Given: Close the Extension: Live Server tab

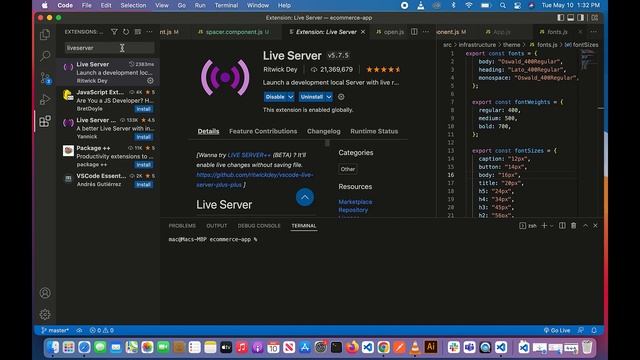Looking at the screenshot, I should point(363,32).
